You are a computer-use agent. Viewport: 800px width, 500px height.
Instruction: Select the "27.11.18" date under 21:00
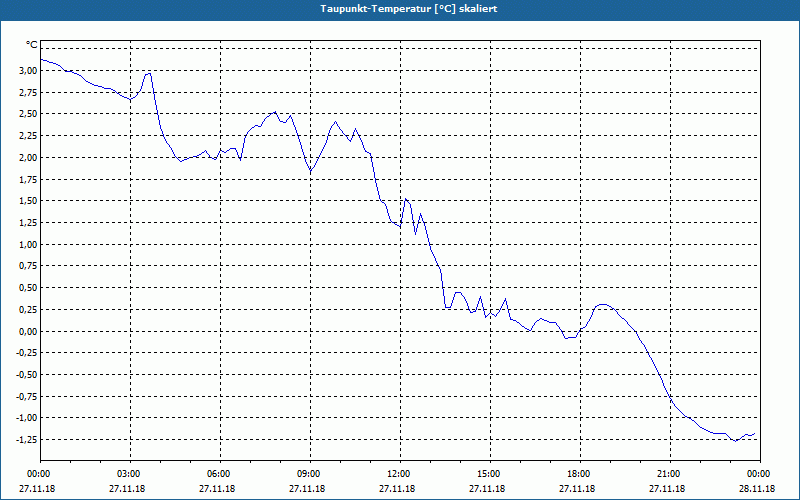667,489
